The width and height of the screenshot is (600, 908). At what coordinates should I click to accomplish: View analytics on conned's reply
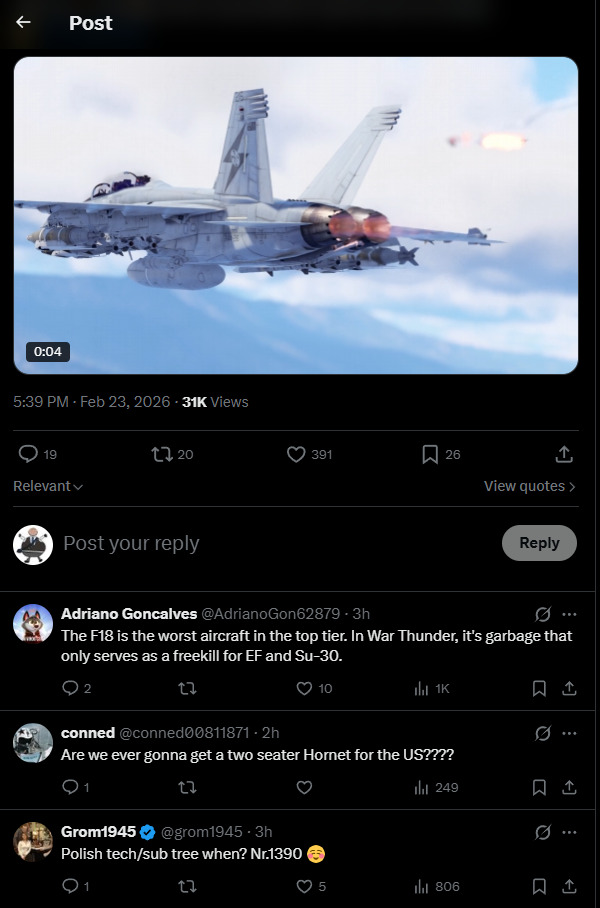click(421, 787)
